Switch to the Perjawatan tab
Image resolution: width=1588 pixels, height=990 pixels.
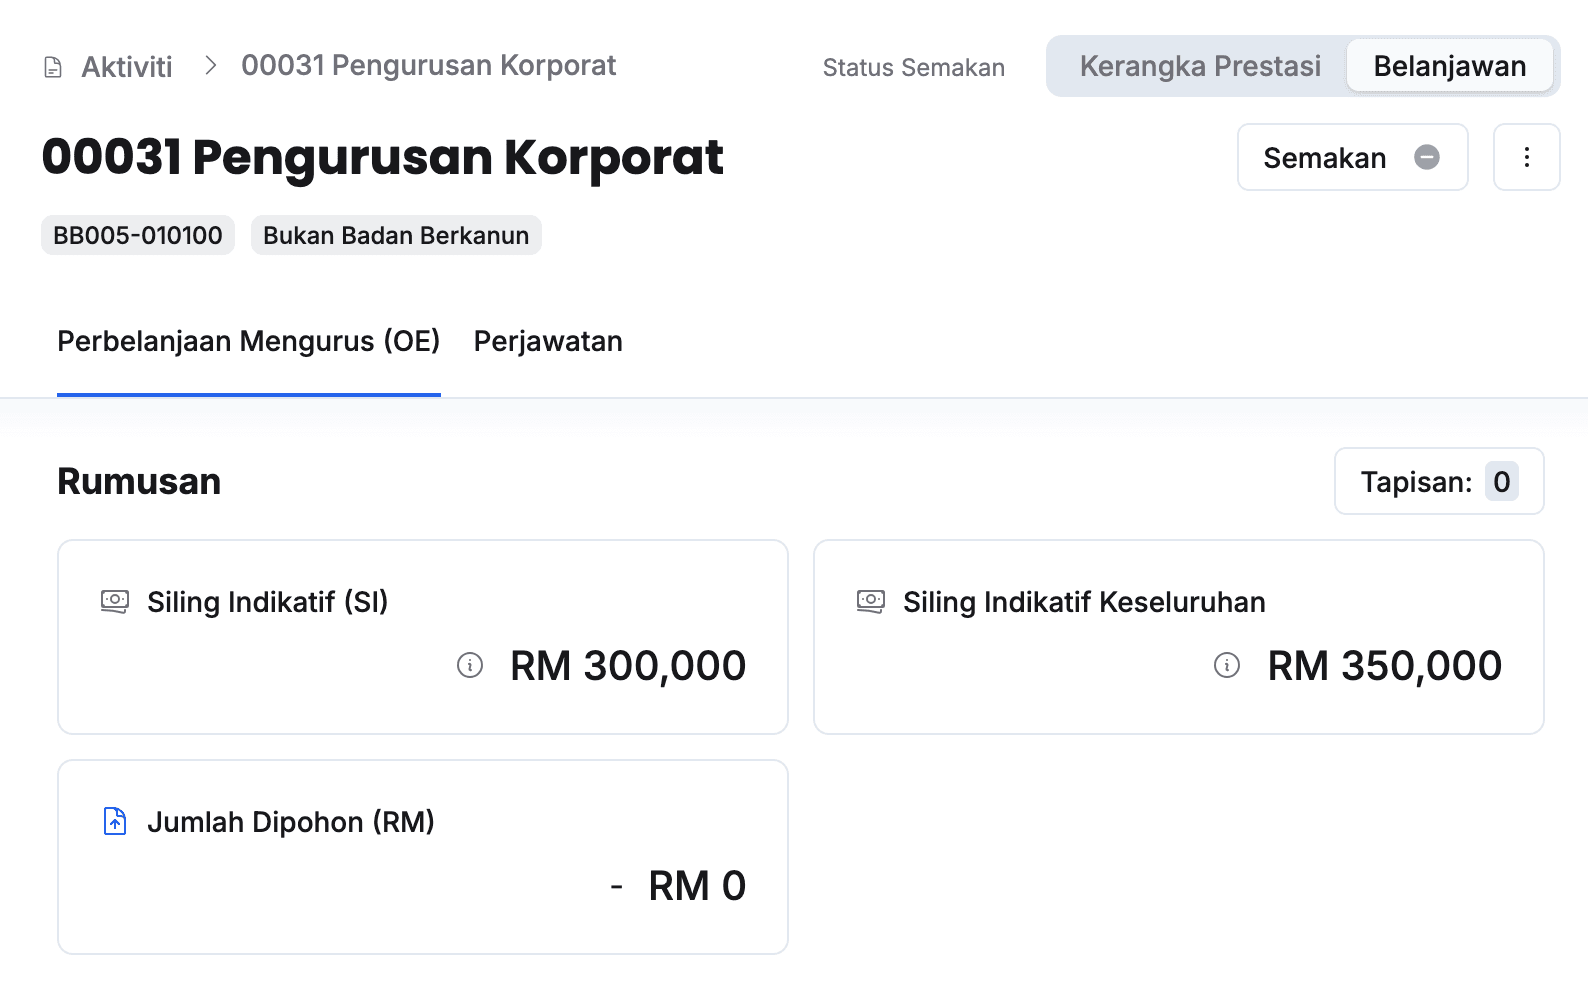point(548,342)
